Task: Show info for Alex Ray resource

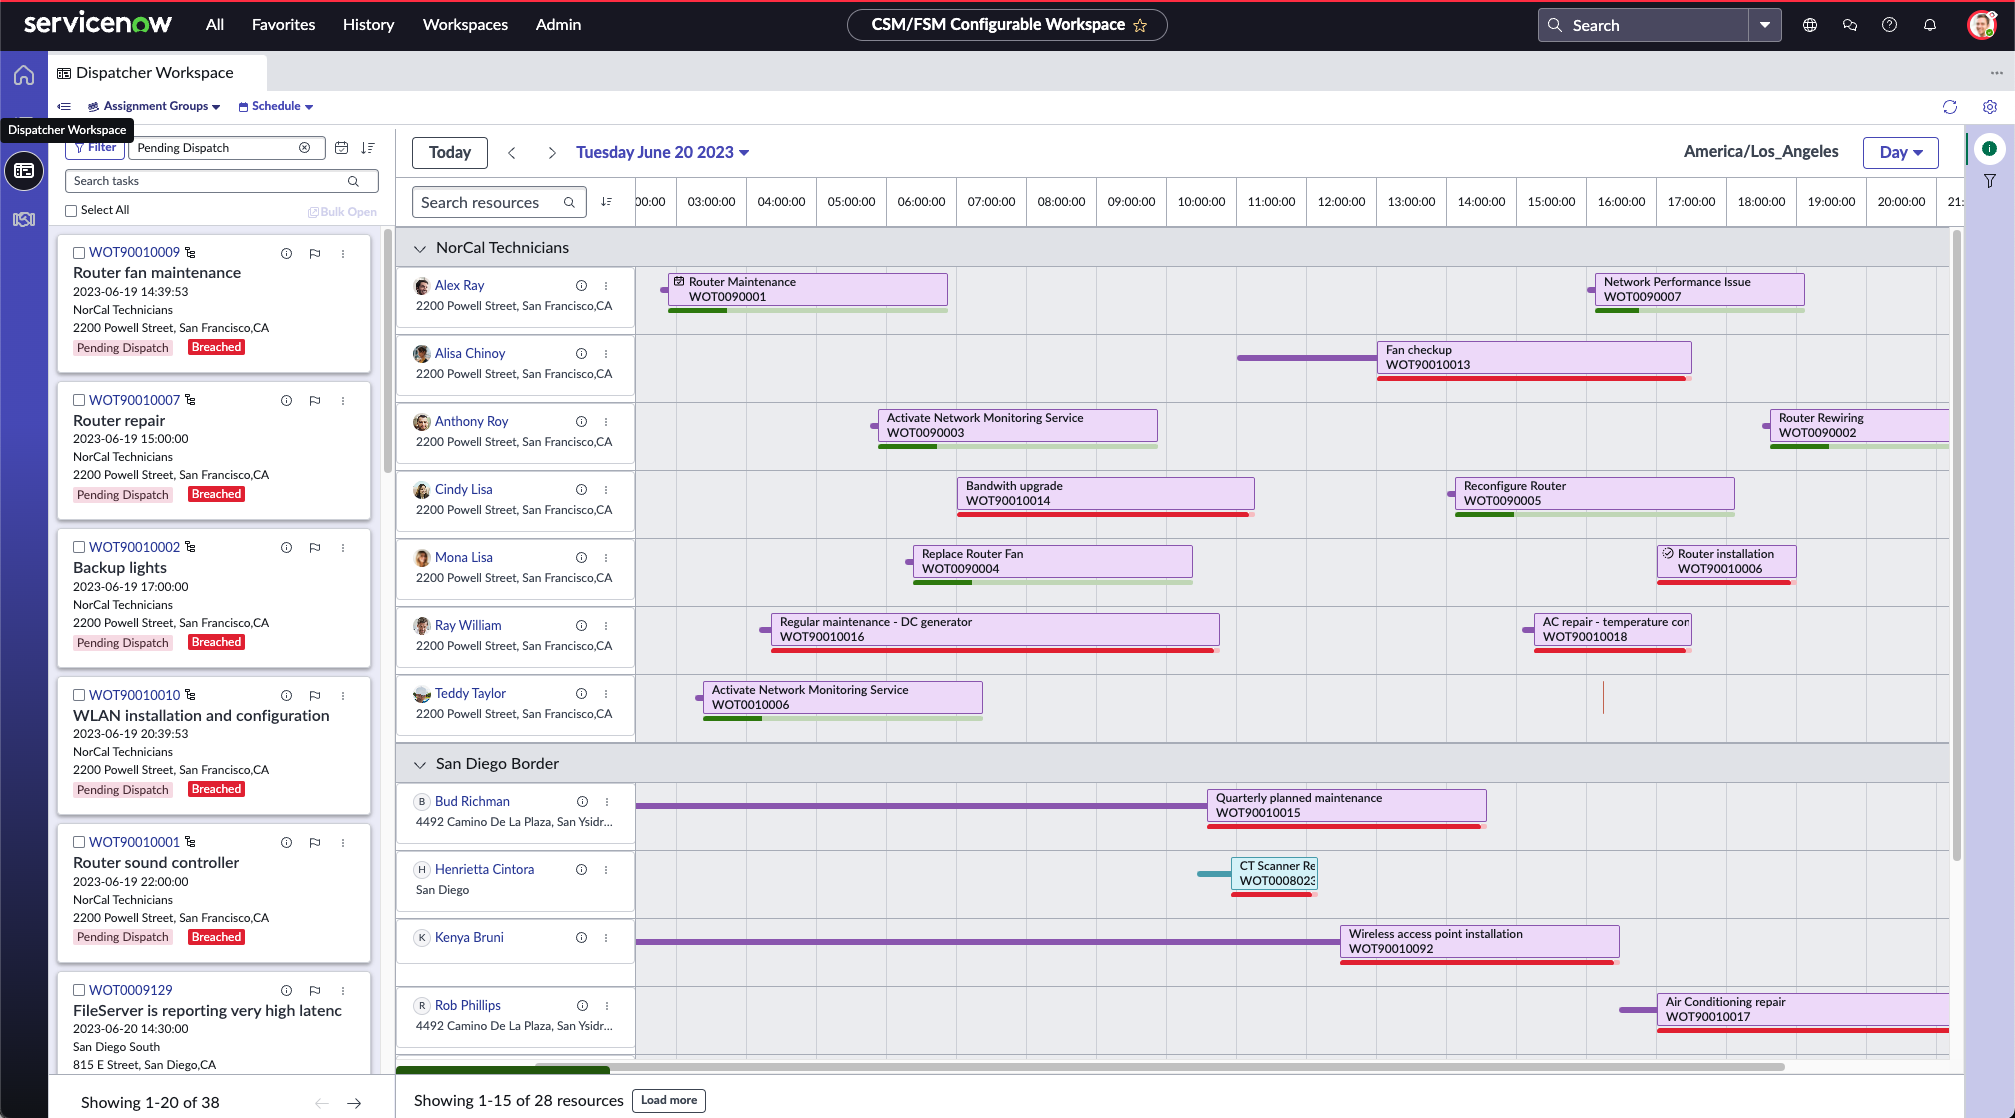Action: coord(581,286)
